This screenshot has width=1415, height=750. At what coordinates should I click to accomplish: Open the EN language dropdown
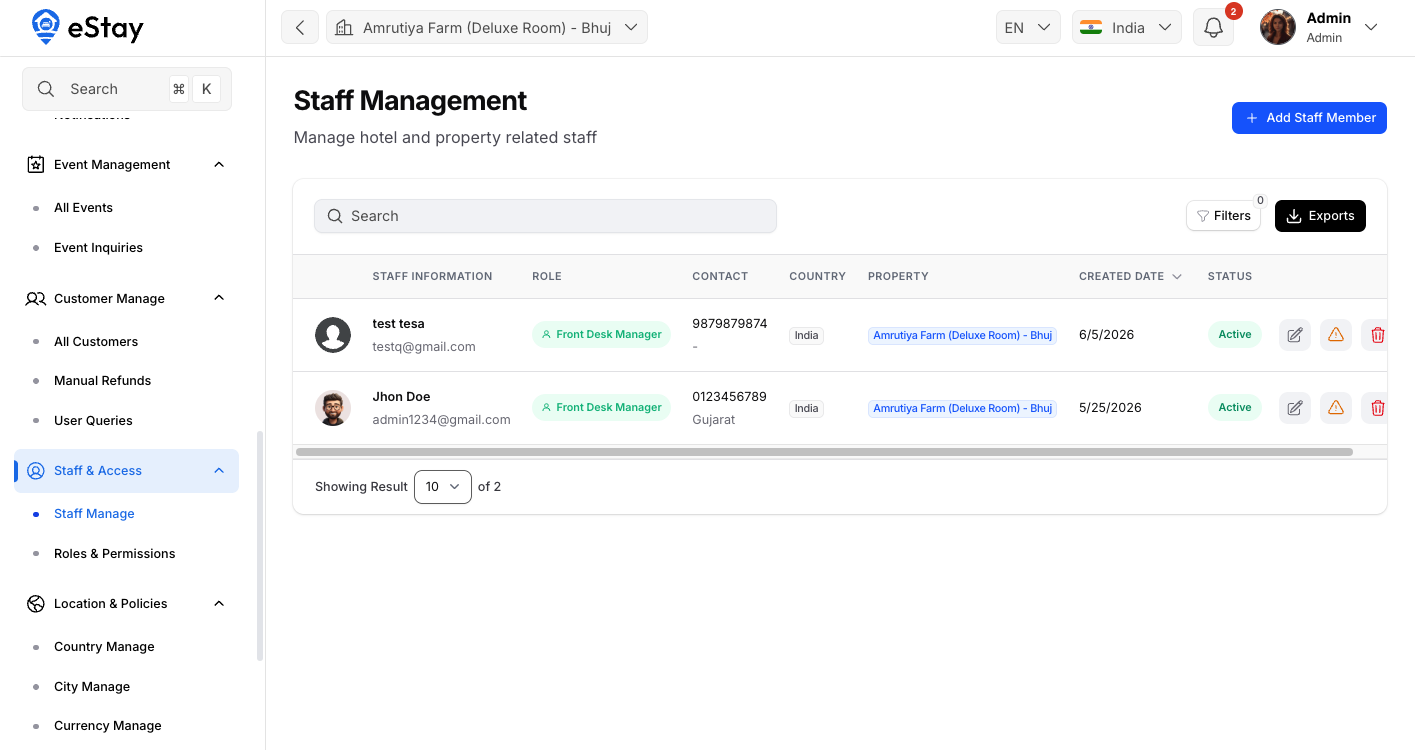[x=1028, y=27]
